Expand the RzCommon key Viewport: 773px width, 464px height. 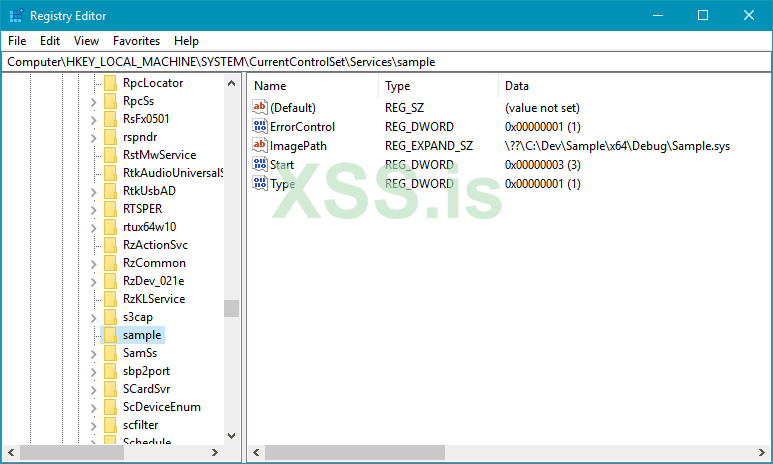[94, 264]
